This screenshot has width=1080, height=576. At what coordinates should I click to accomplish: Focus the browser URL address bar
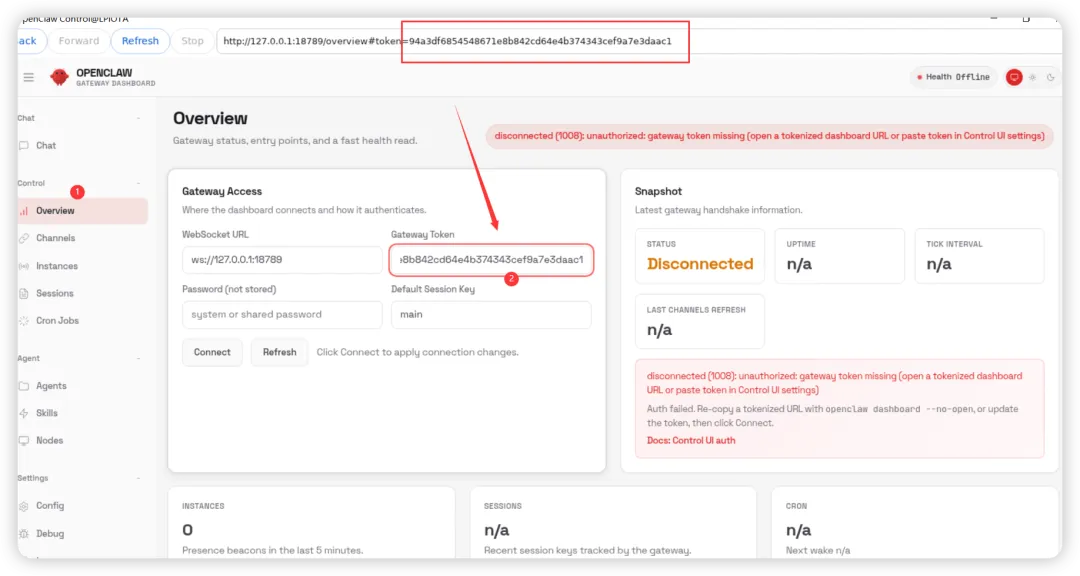639,41
